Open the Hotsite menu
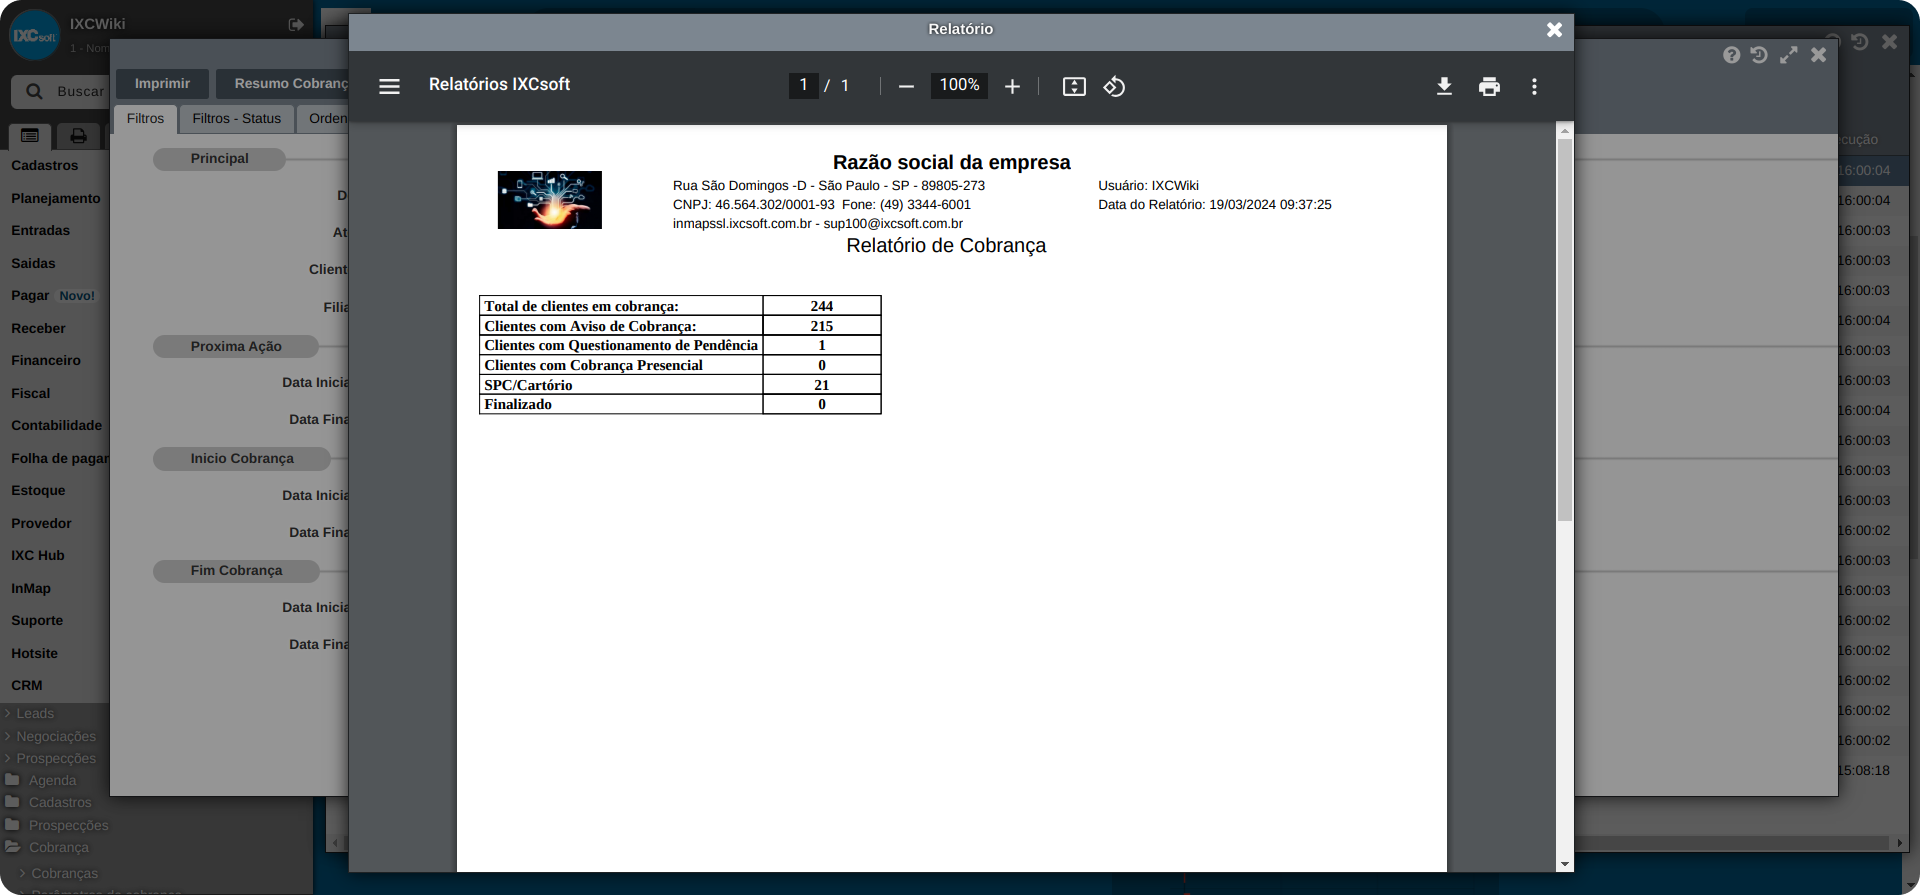Viewport: 1920px width, 895px height. (34, 654)
